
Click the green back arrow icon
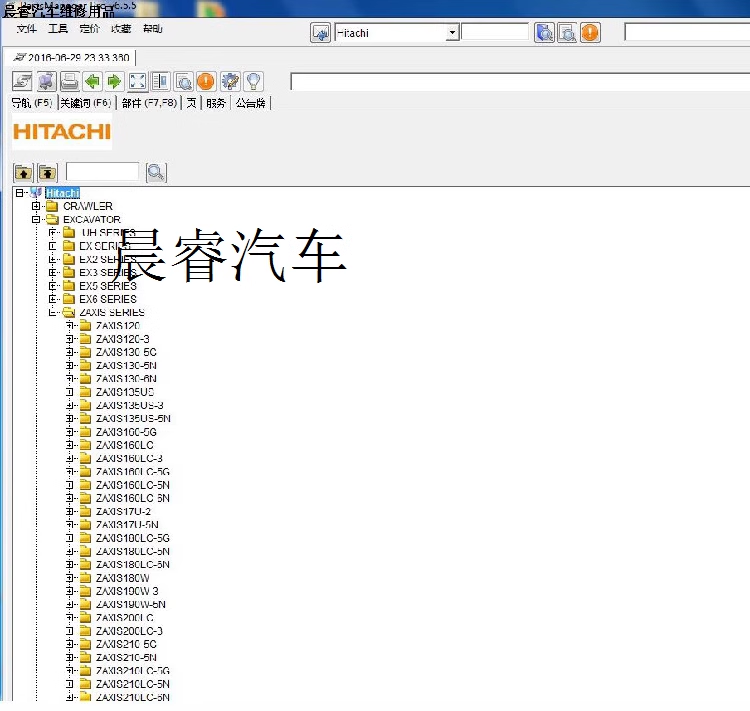click(x=92, y=82)
